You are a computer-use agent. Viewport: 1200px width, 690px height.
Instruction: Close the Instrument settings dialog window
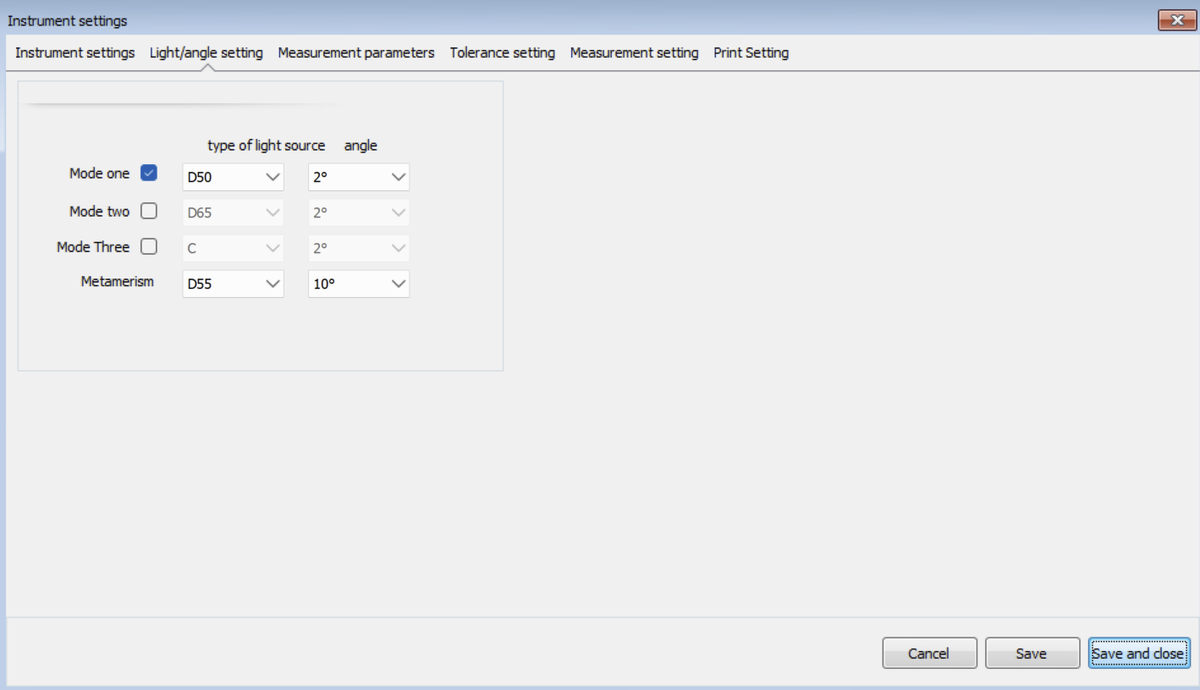[x=1170, y=20]
